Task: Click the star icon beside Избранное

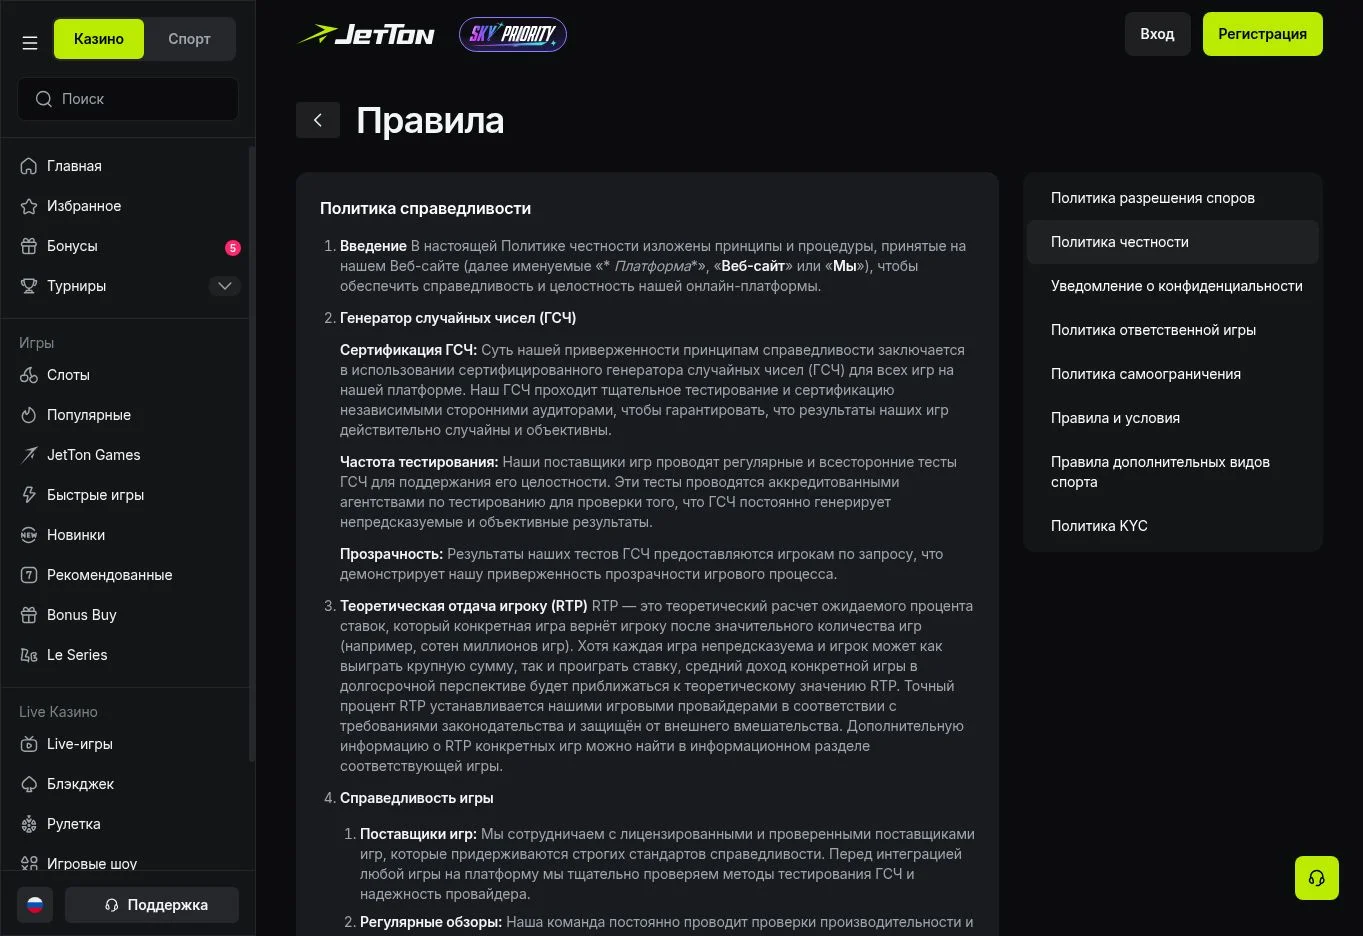Action: pyautogui.click(x=29, y=206)
